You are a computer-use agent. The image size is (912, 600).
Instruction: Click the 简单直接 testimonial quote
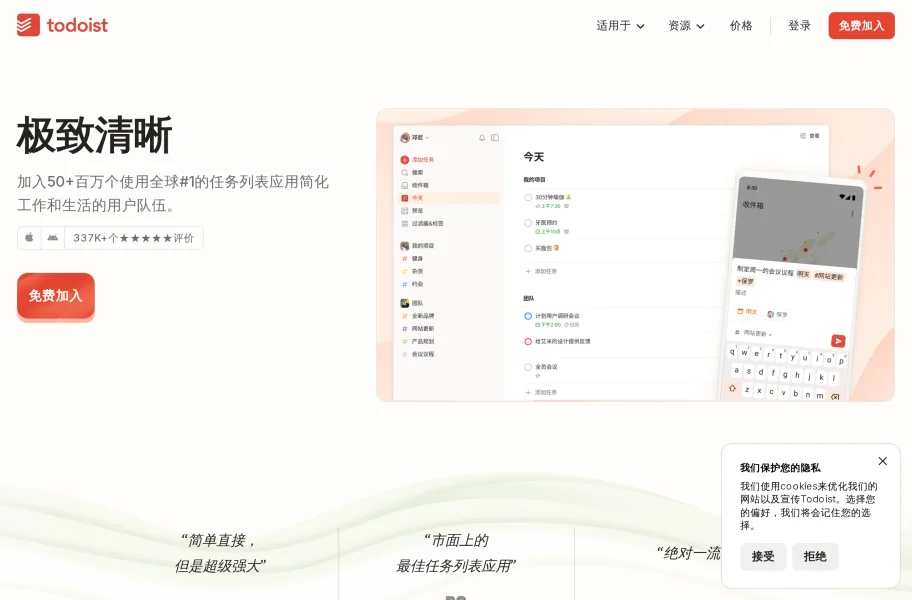pyautogui.click(x=220, y=553)
